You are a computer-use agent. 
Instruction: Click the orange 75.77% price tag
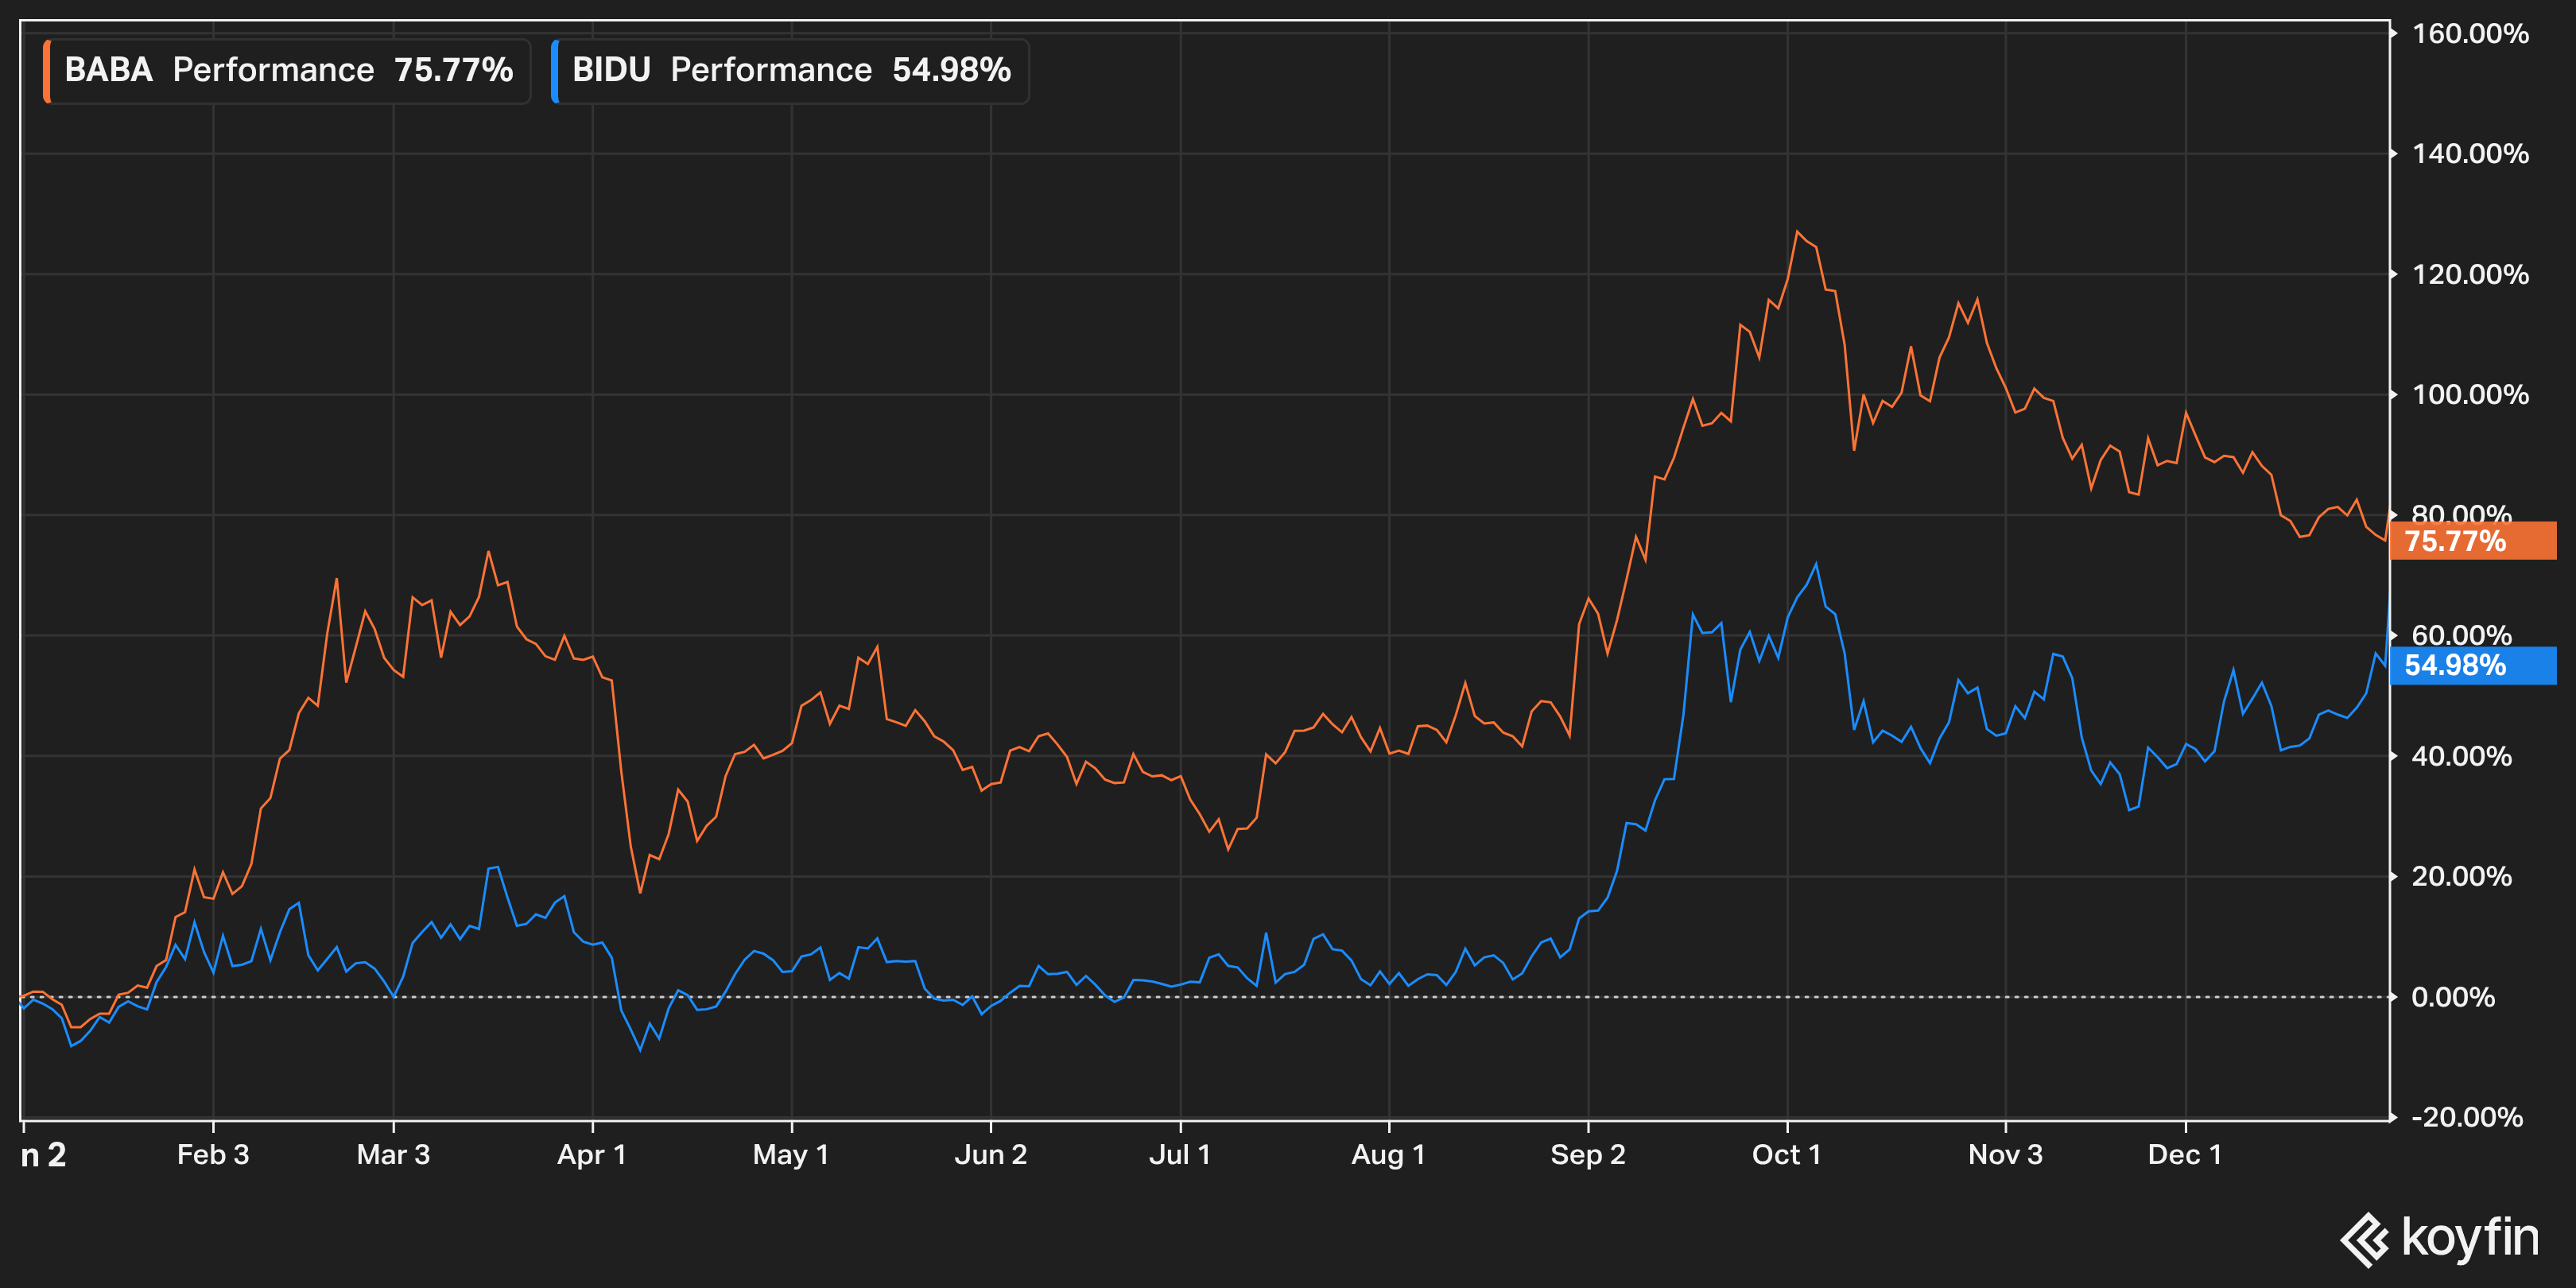pyautogui.click(x=2471, y=541)
